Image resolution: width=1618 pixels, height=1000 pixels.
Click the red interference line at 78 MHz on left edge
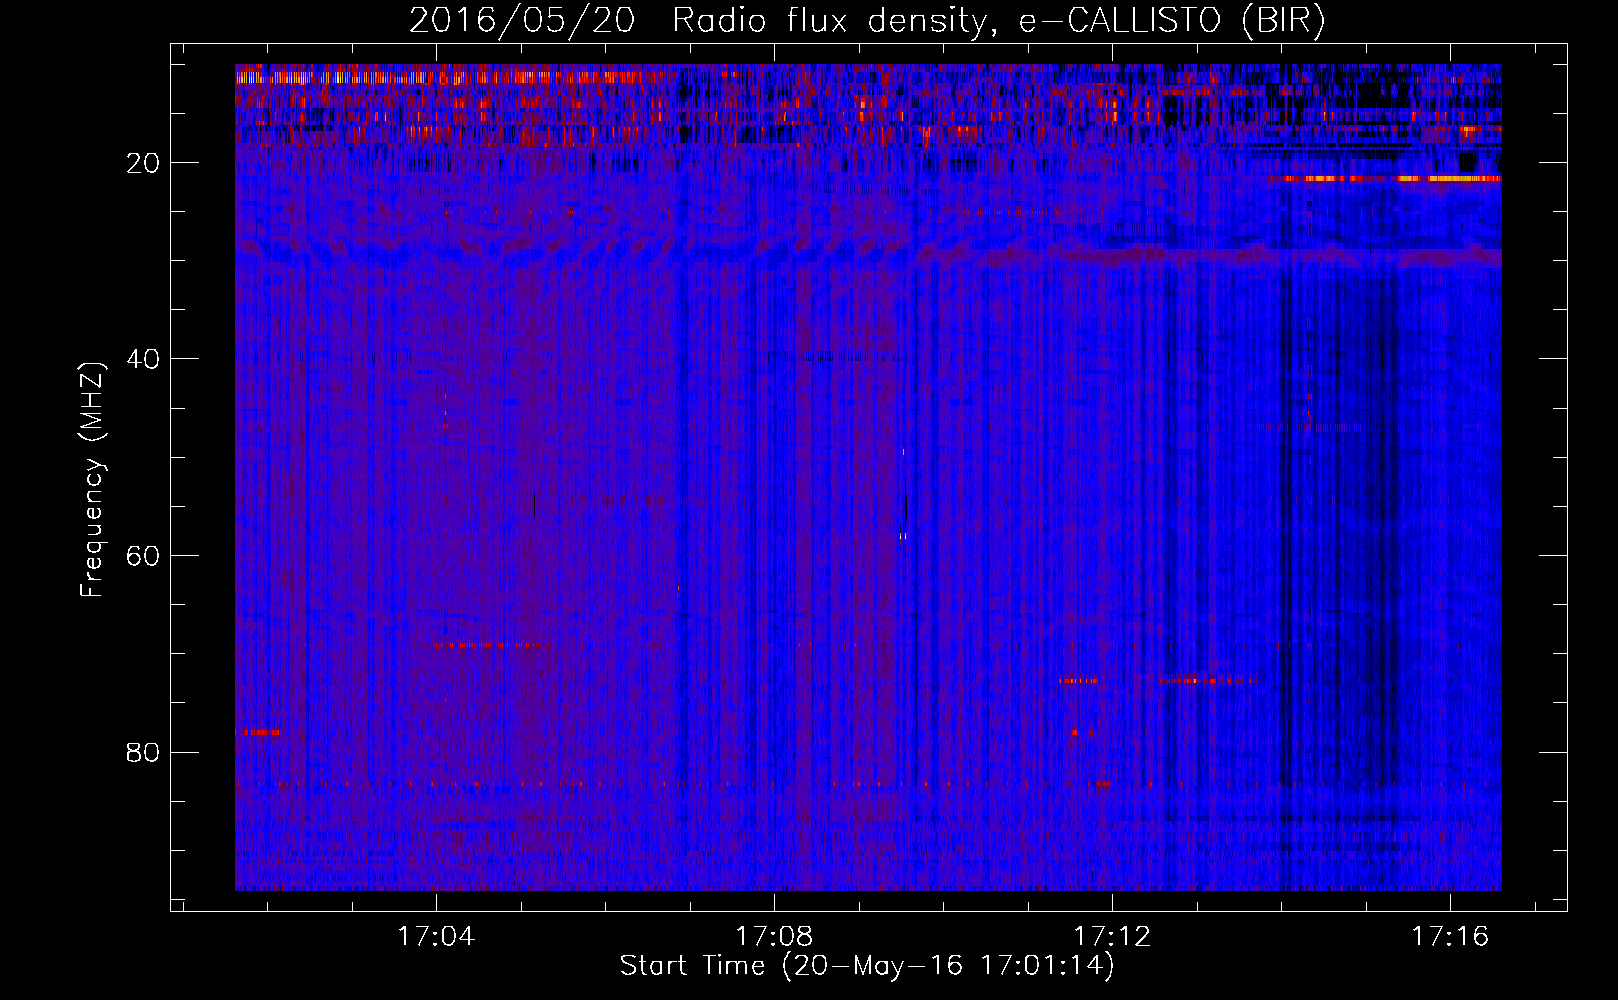[257, 732]
